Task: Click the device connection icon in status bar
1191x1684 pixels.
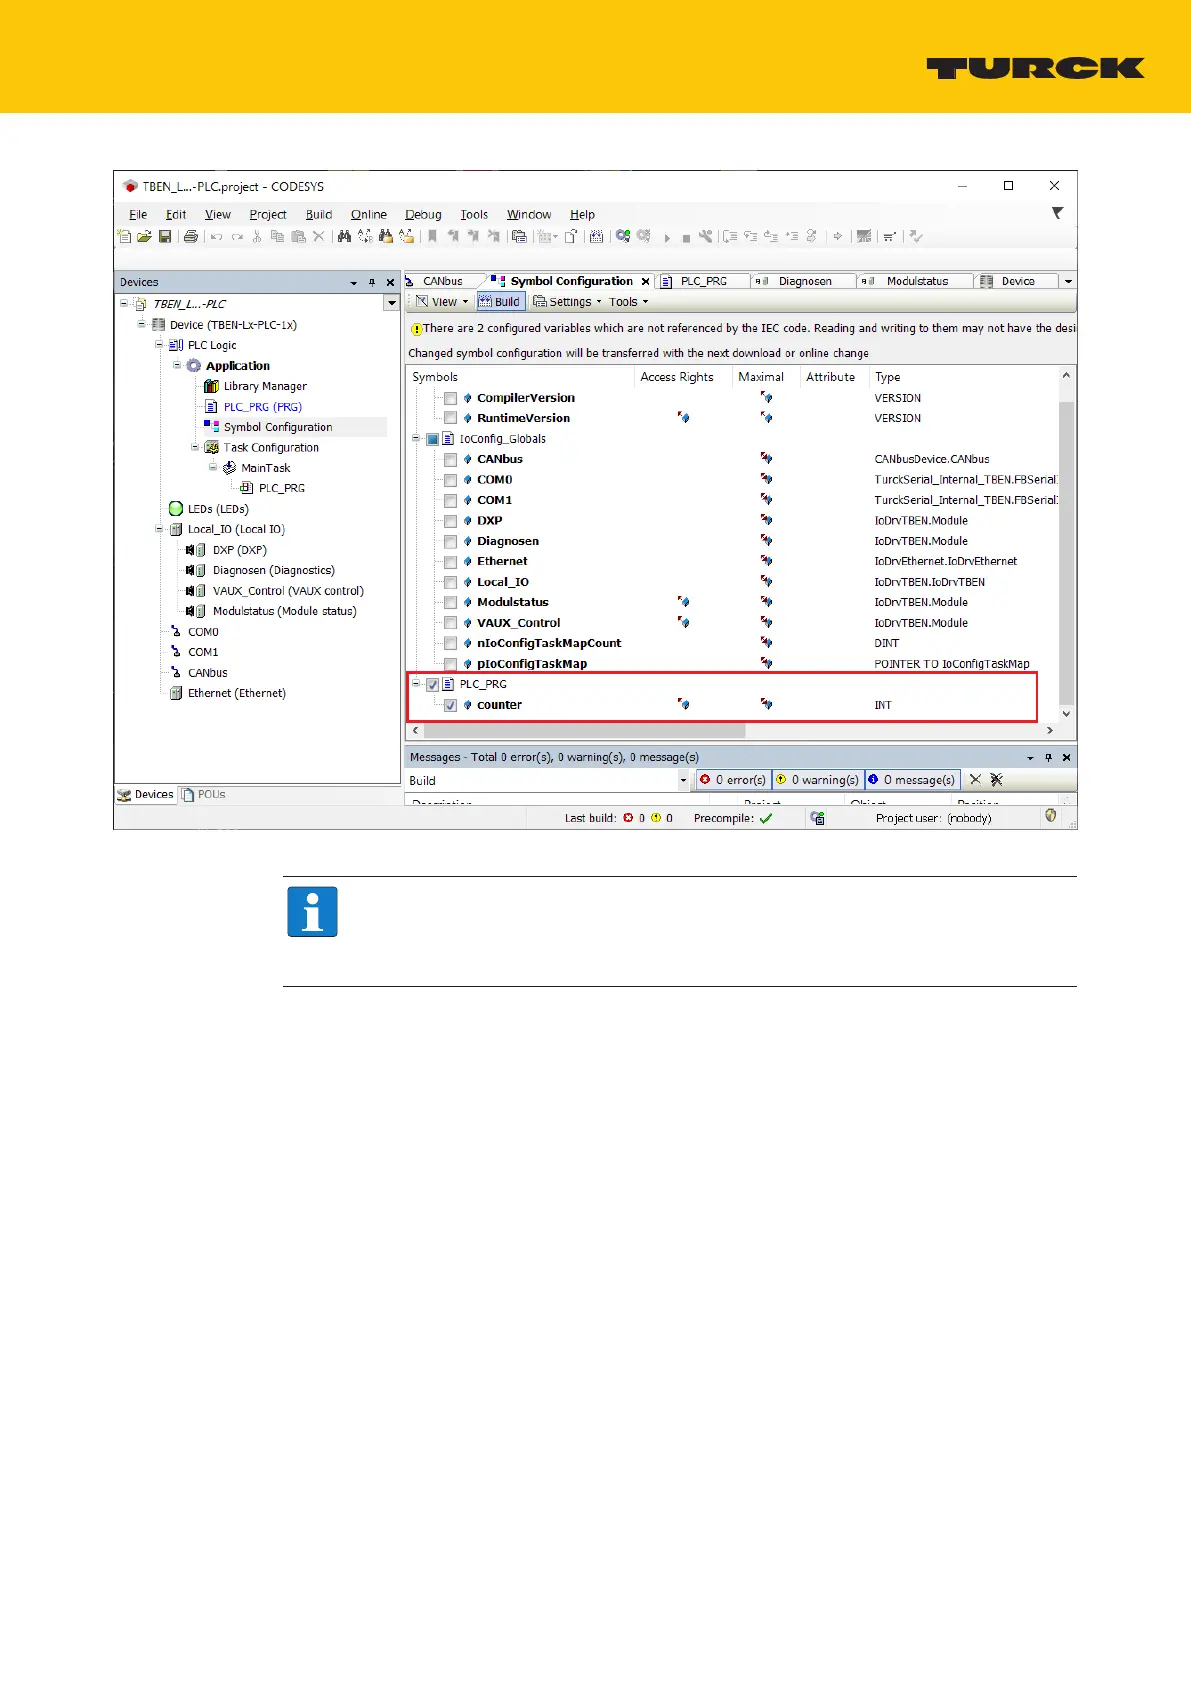Action: pyautogui.click(x=817, y=818)
